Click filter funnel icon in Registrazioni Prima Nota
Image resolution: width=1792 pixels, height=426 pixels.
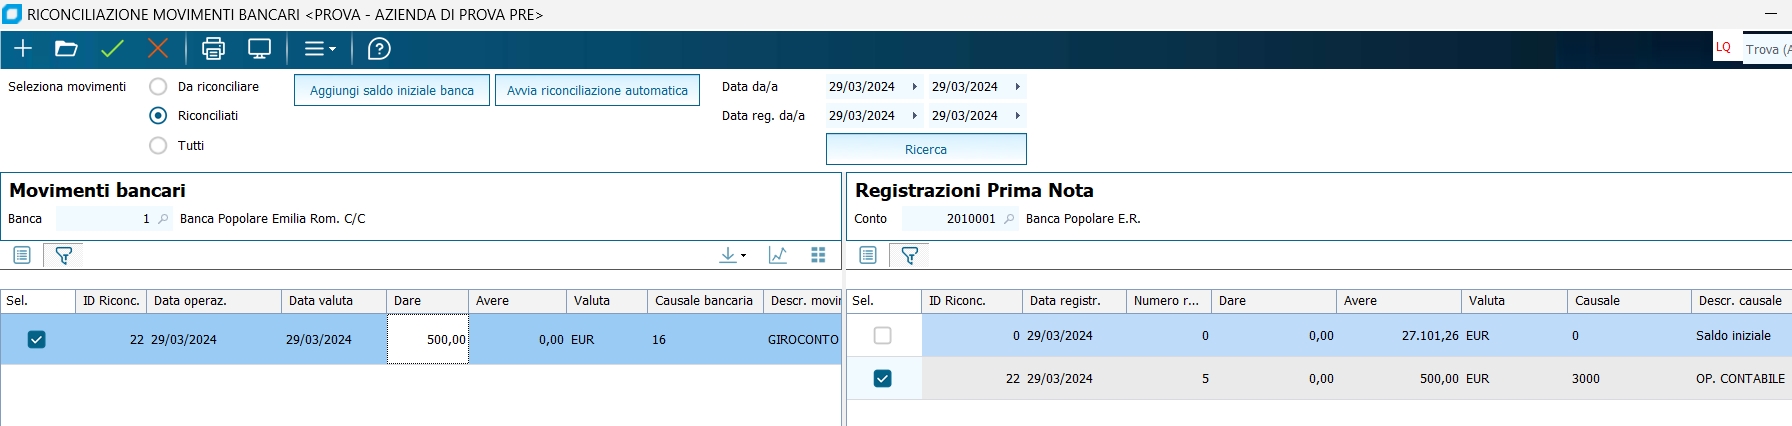pos(909,255)
